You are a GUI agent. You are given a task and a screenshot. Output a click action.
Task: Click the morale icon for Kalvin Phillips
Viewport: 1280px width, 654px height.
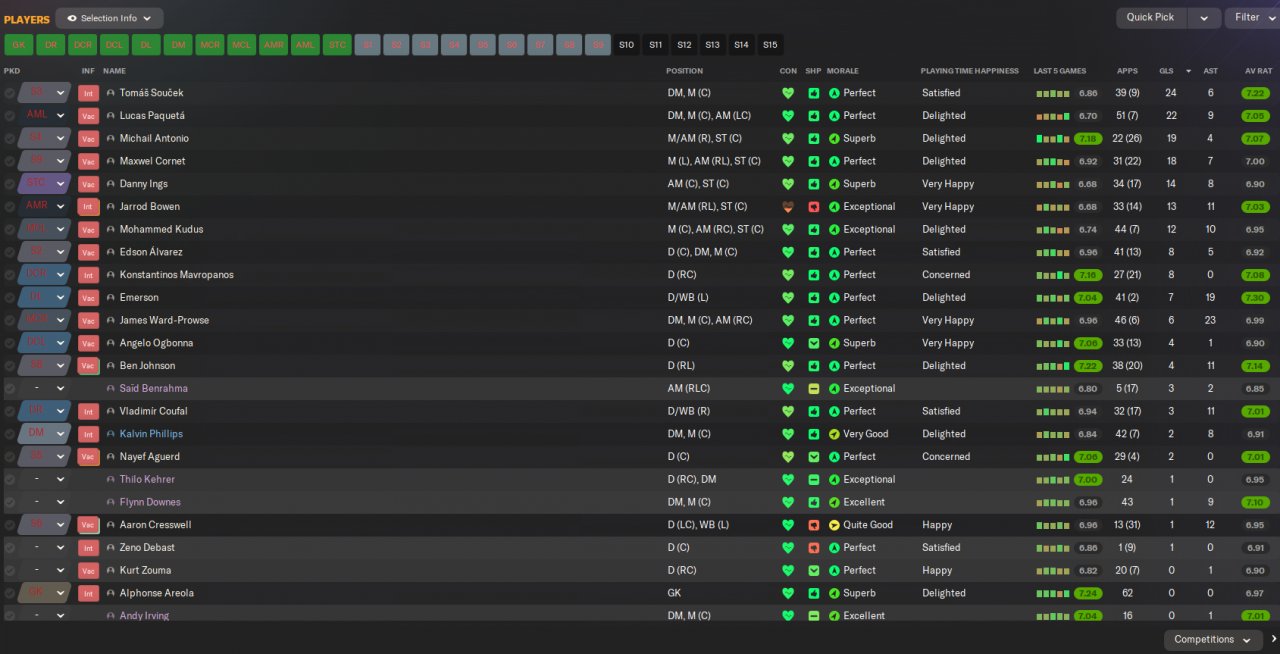pyautogui.click(x=834, y=434)
